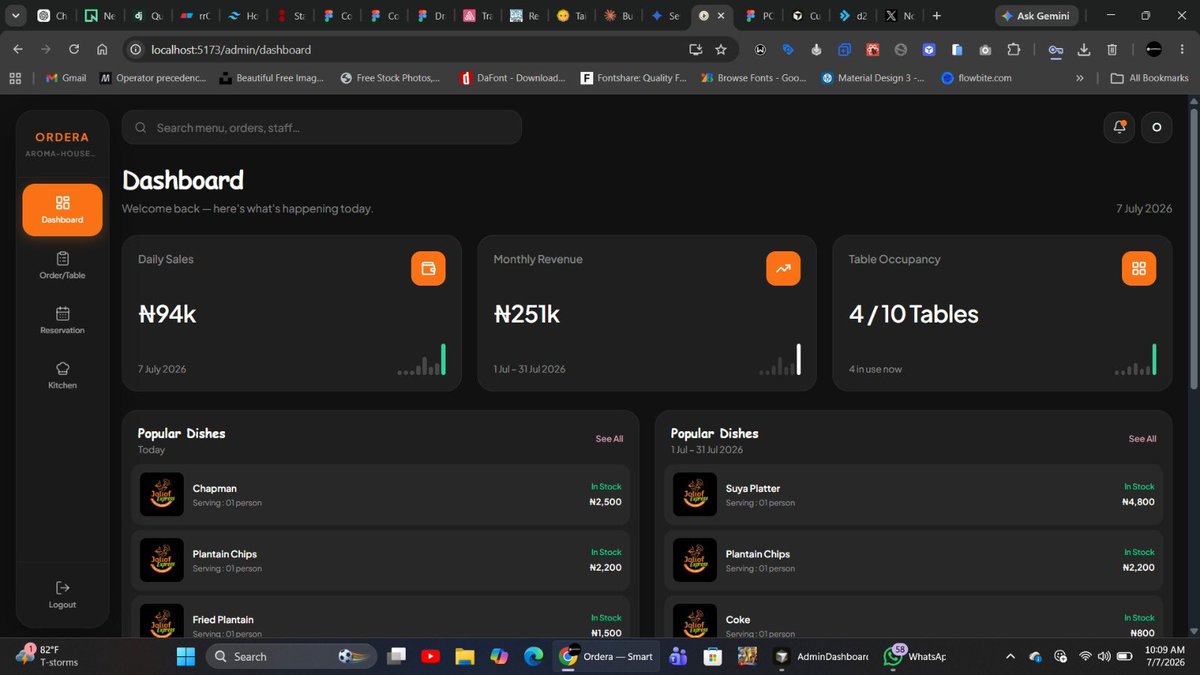Open Windows Start menu

coord(185,656)
